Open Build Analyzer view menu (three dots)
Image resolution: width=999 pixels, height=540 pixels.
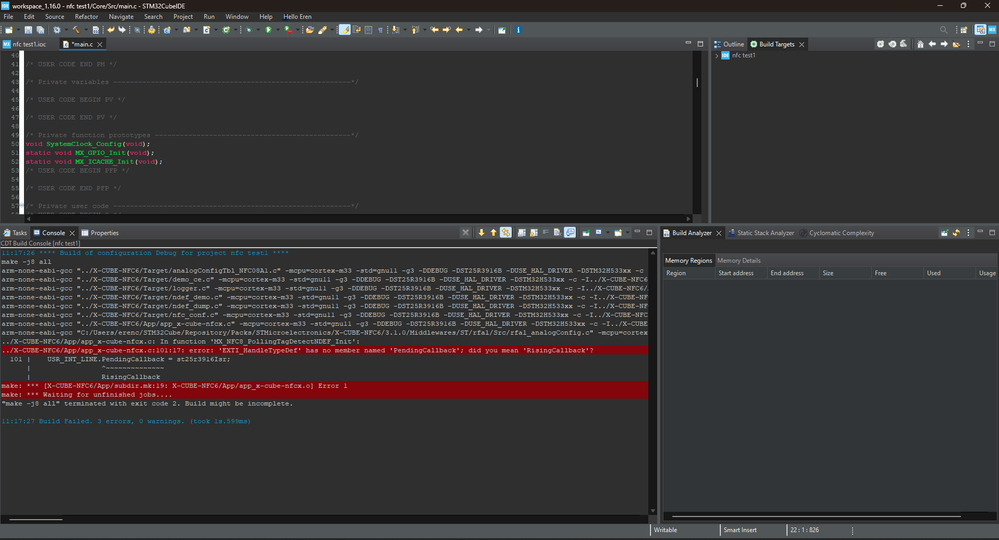[x=968, y=232]
